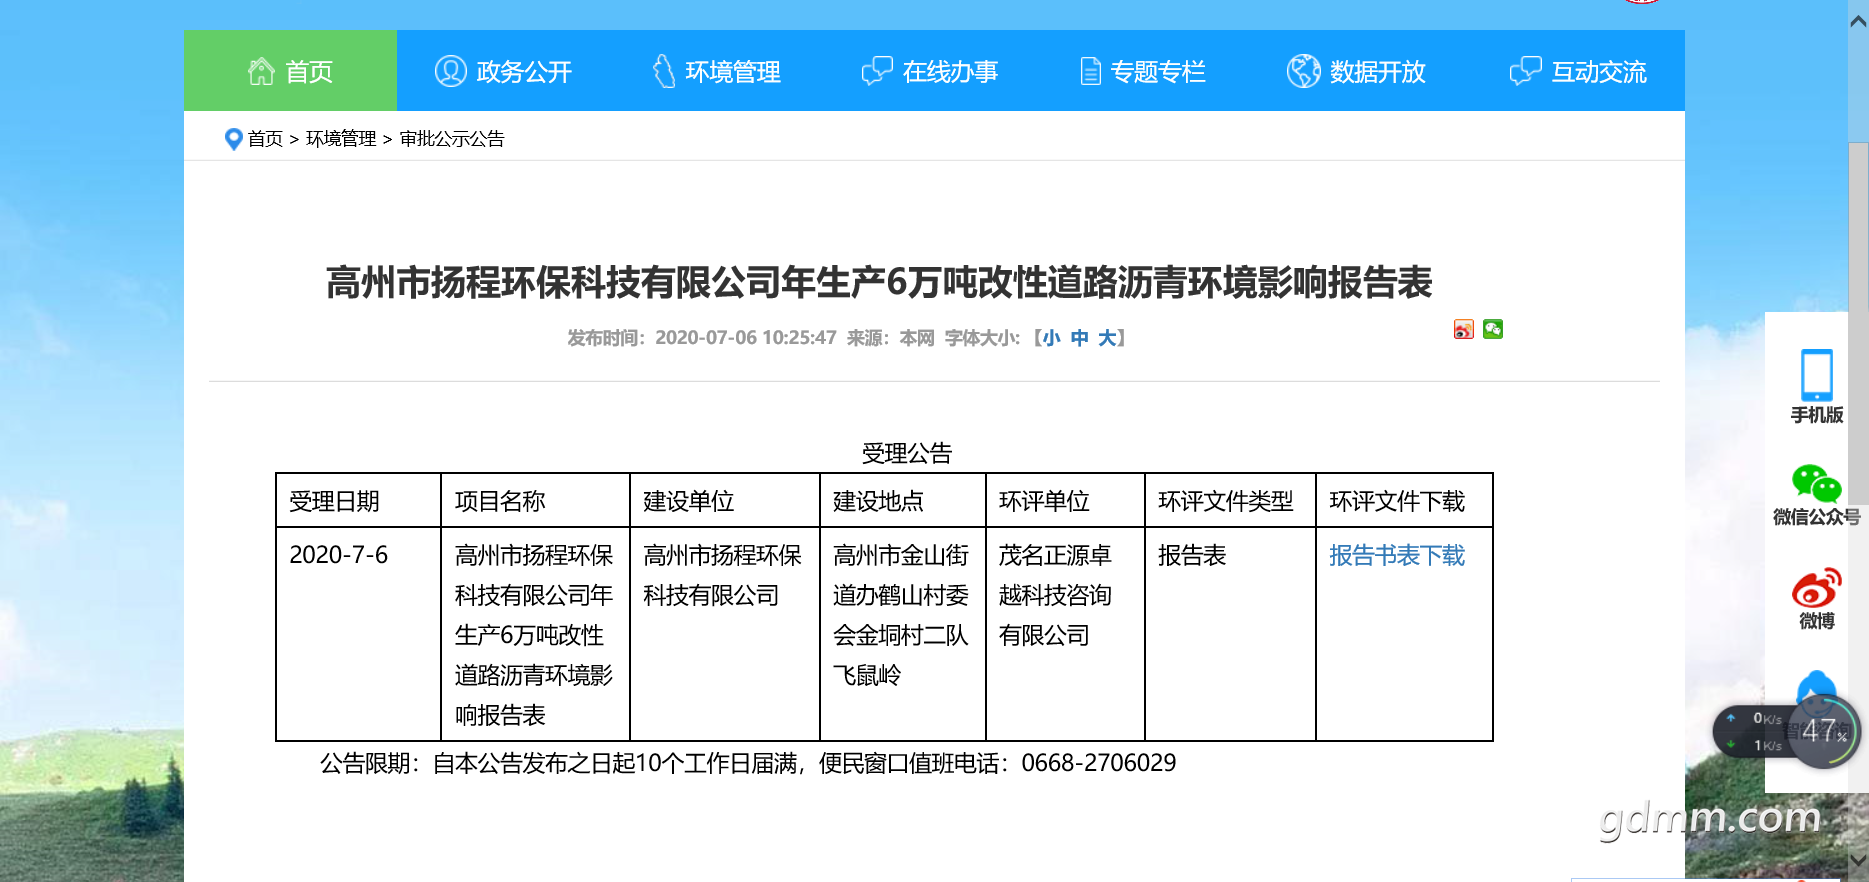Click the person icon beside 政务公开
This screenshot has width=1869, height=882.
click(450, 71)
